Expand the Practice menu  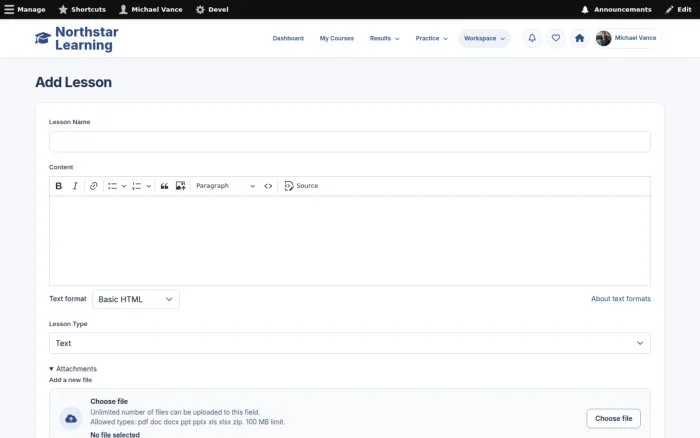point(432,38)
